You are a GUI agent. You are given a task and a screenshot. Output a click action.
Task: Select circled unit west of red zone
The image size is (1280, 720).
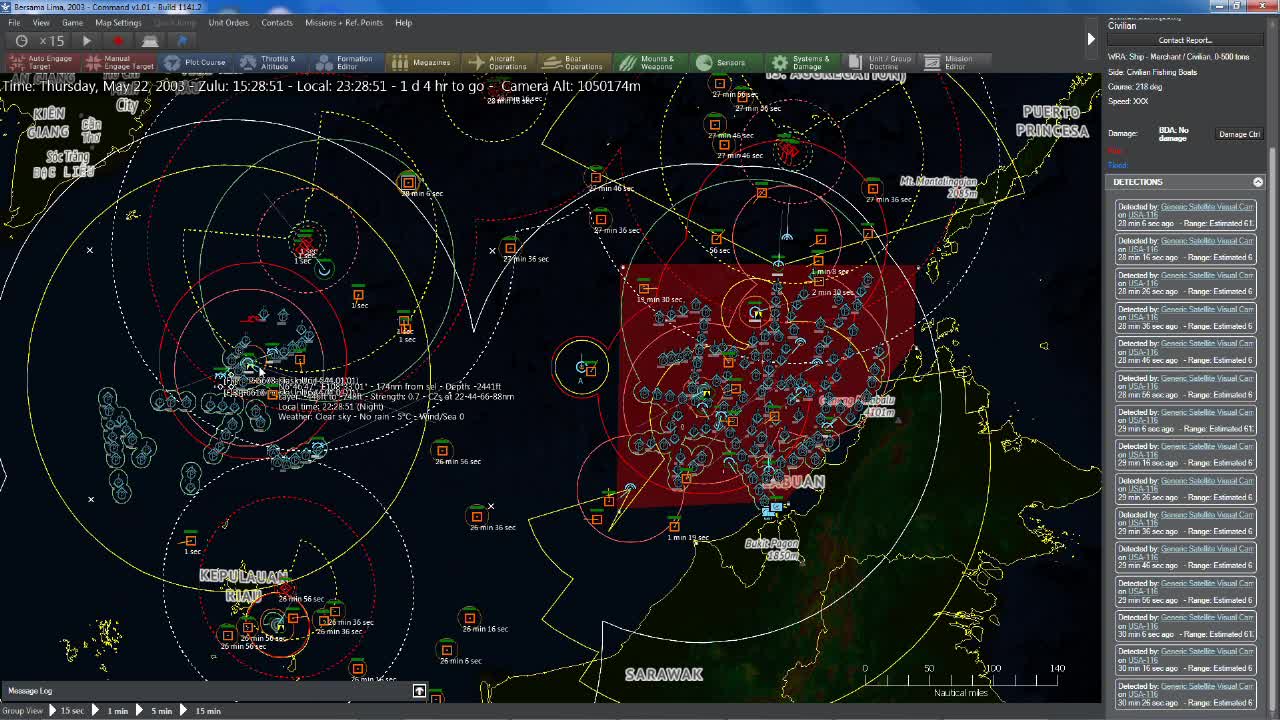[x=582, y=367]
